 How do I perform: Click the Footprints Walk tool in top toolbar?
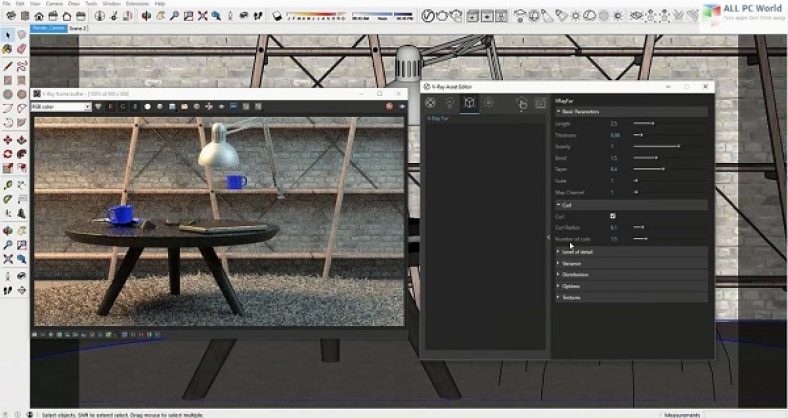tap(258, 16)
